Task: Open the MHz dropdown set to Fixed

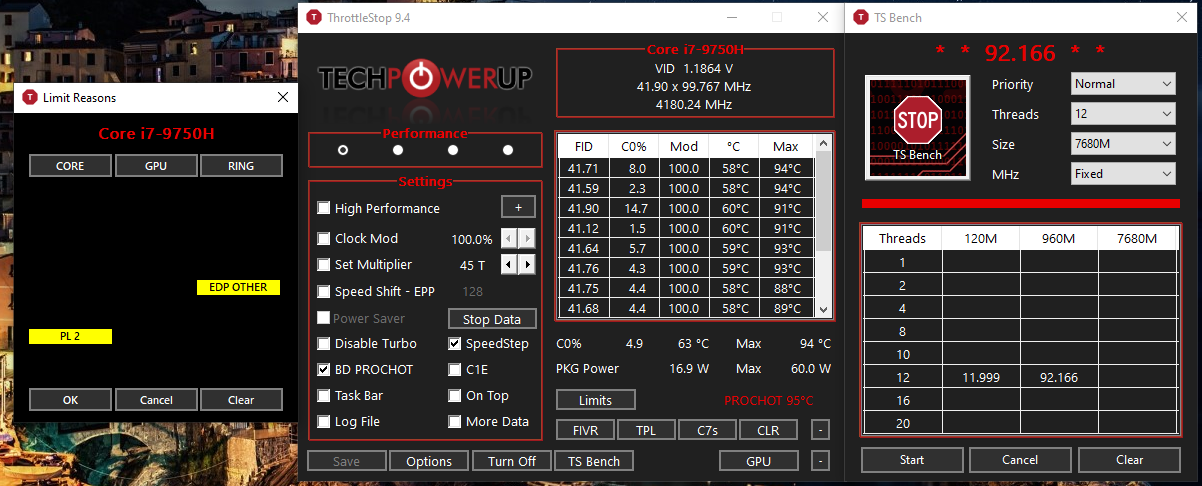Action: click(1123, 173)
